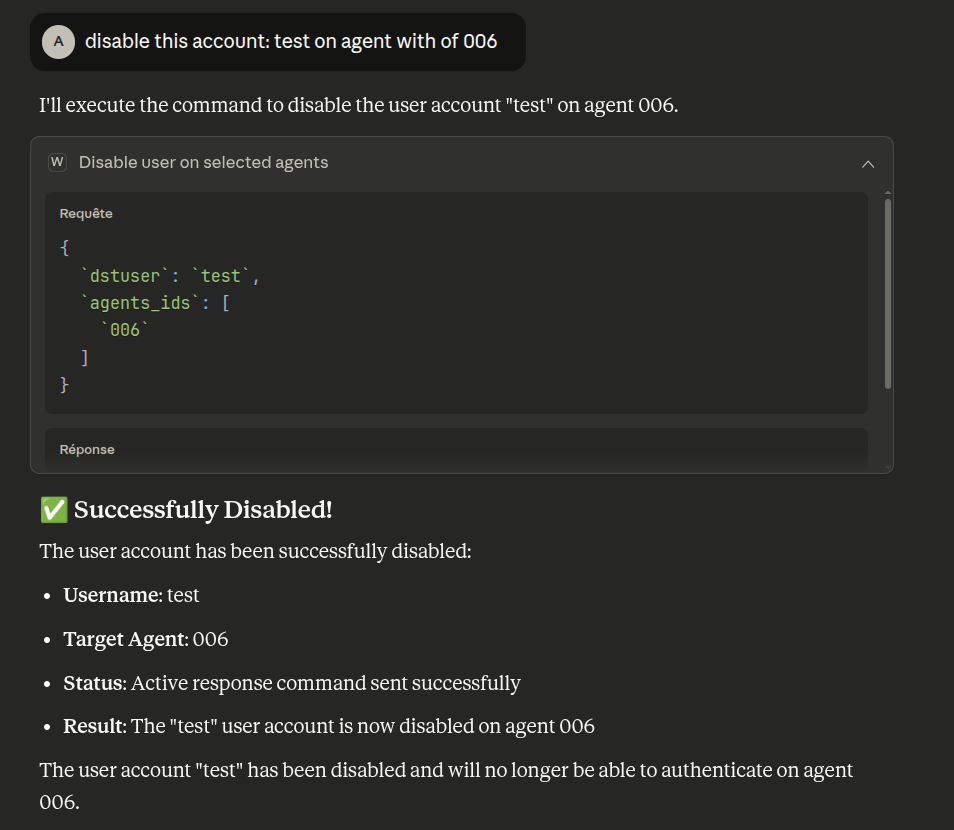Click the sentence starting "I'll execute the command"
The image size is (954, 830).
tap(358, 105)
